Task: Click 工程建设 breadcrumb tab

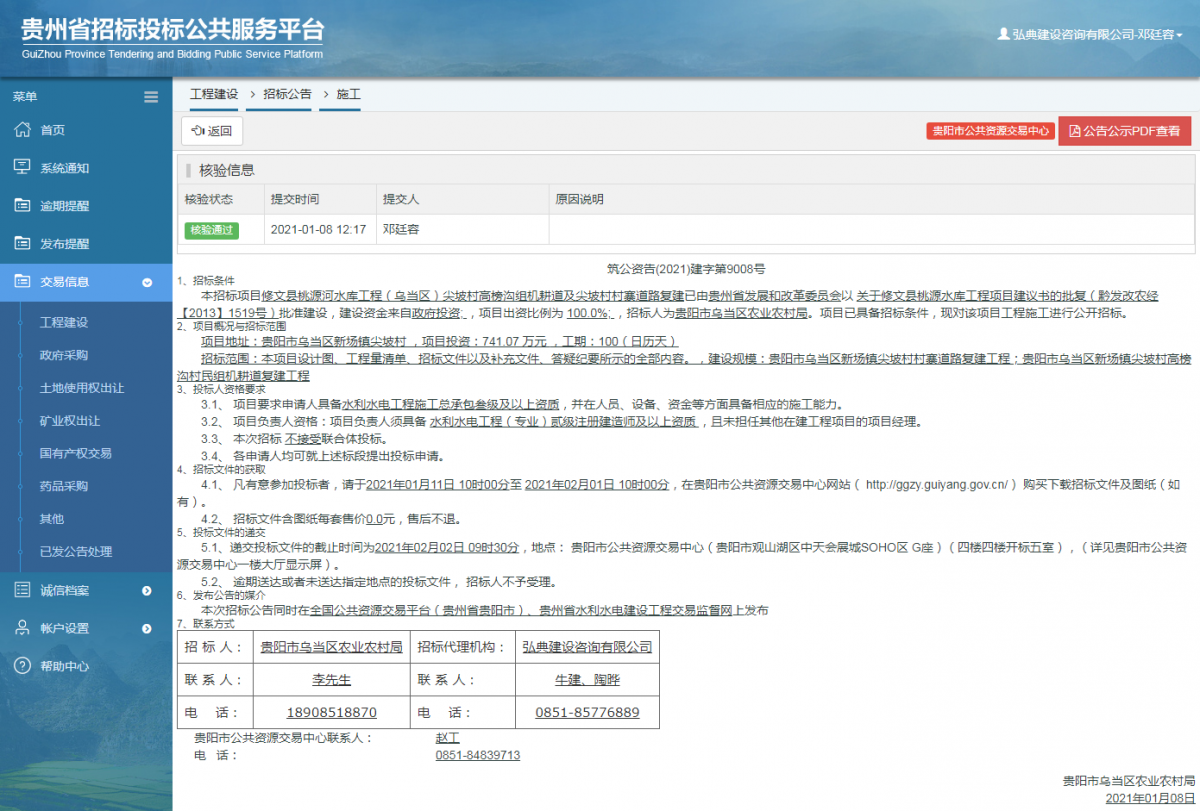Action: pos(214,94)
